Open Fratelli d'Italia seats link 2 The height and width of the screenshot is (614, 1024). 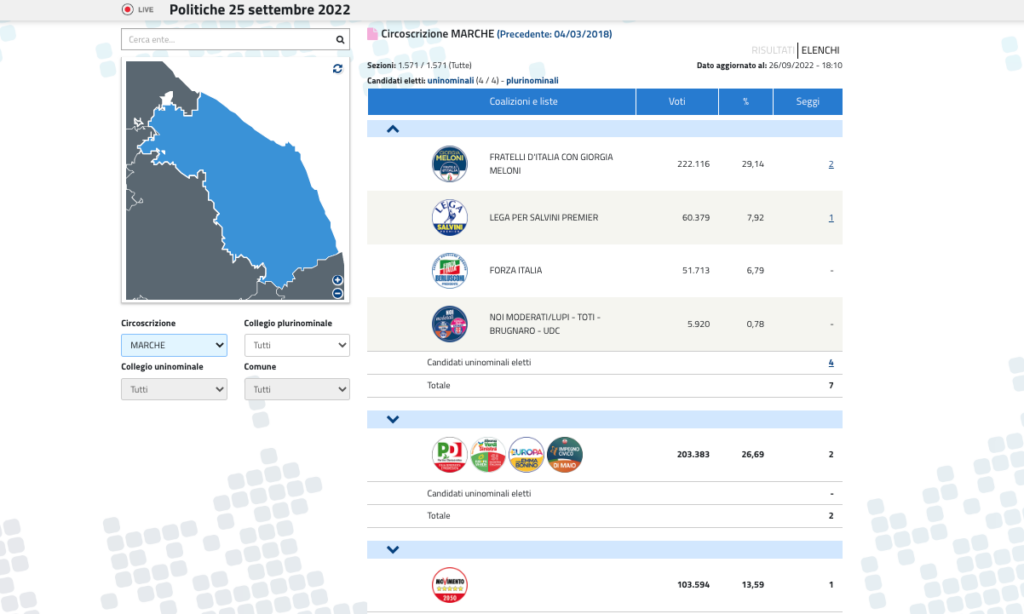click(x=831, y=164)
